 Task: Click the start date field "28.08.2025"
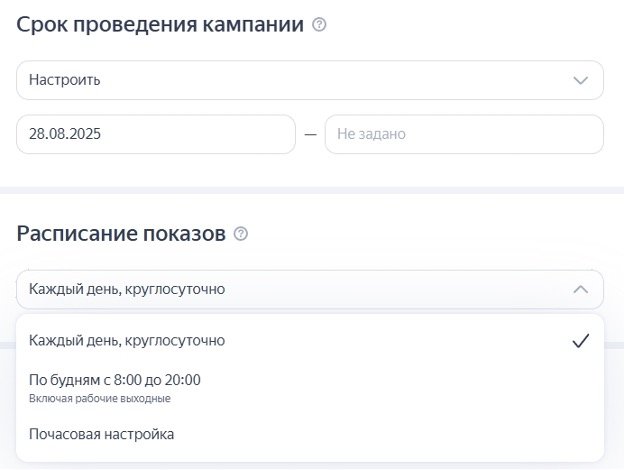click(156, 134)
